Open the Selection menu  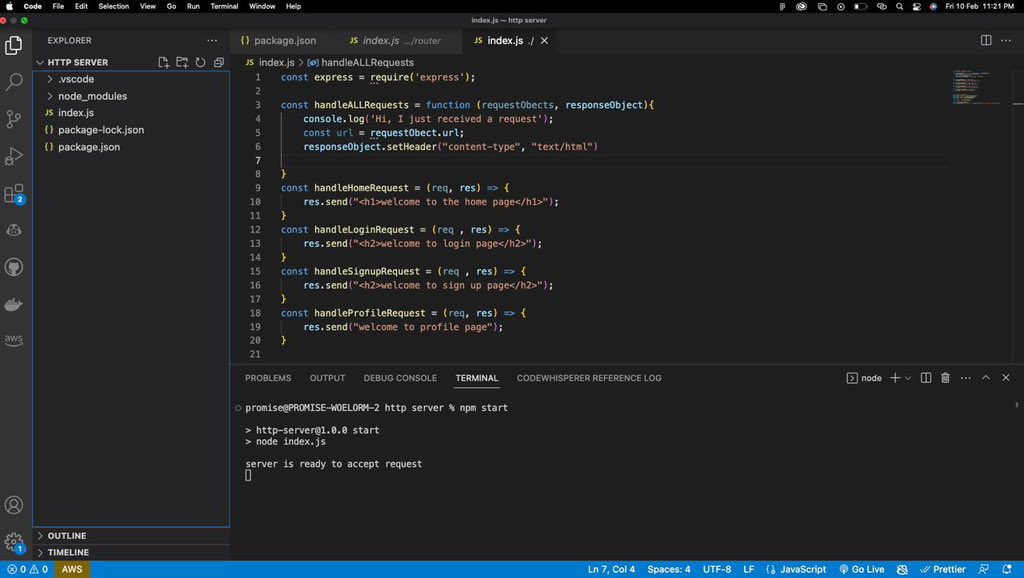pos(114,6)
